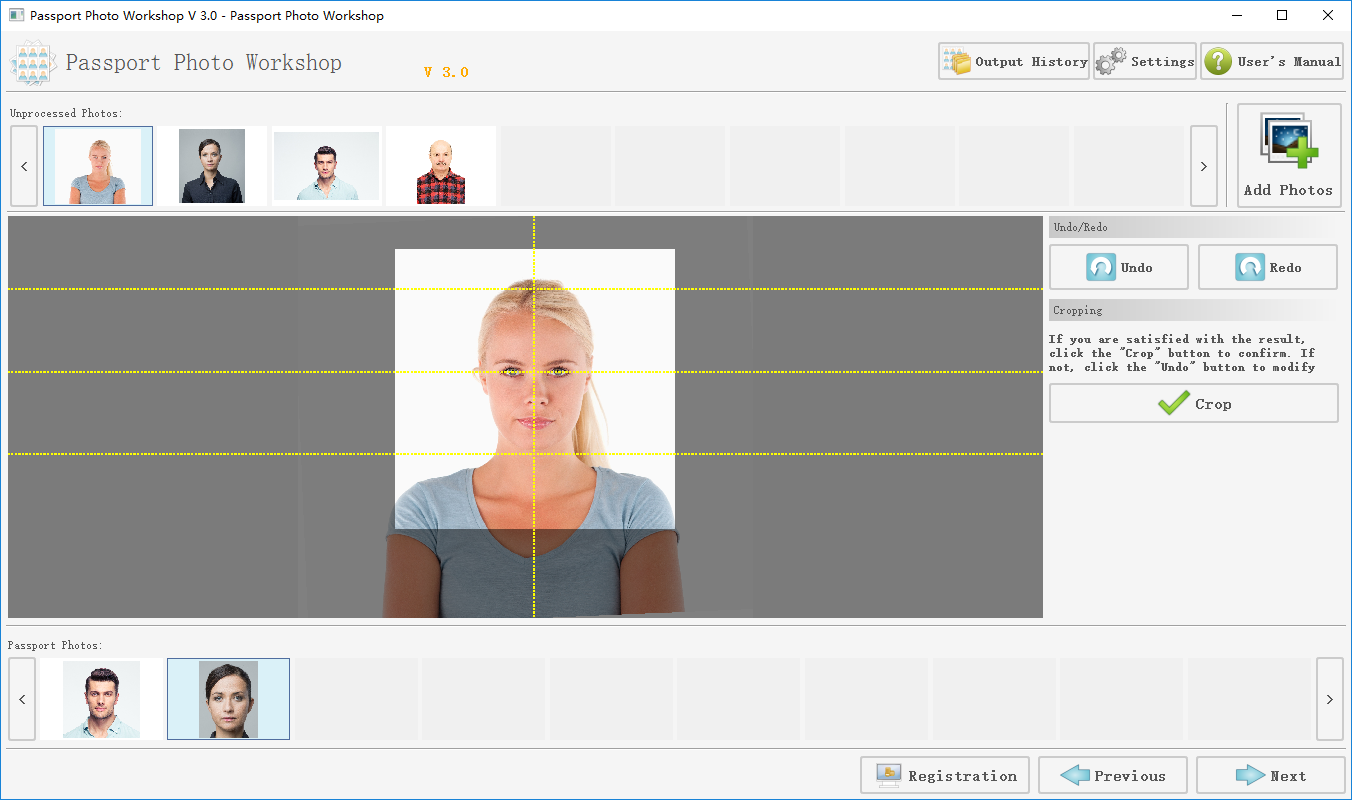Redo the cropping change

pos(1268,267)
